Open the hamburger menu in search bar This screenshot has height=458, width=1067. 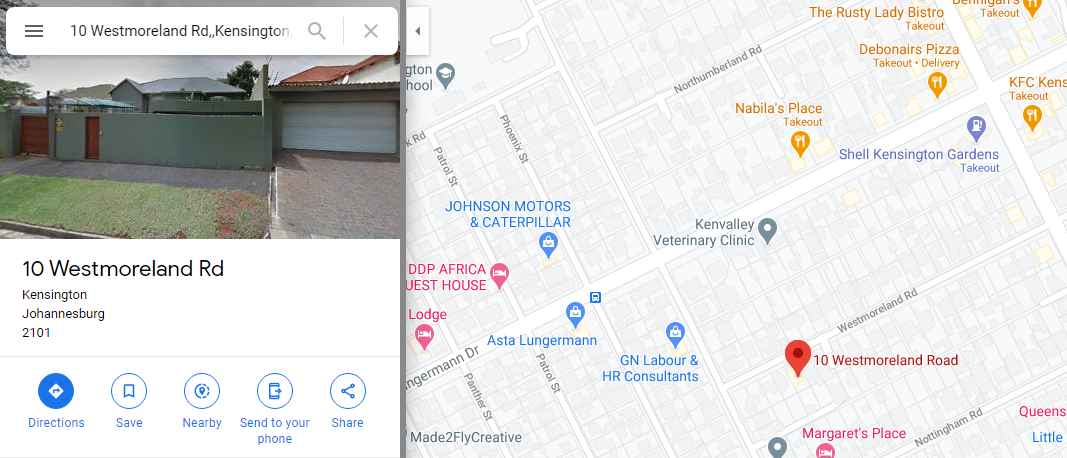coord(34,31)
